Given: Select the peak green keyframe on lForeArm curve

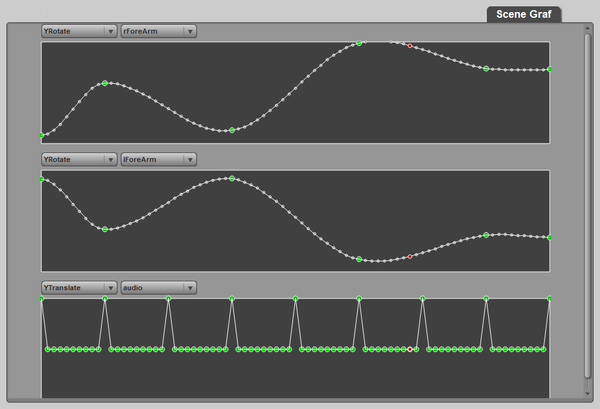Looking at the screenshot, I should tap(232, 179).
